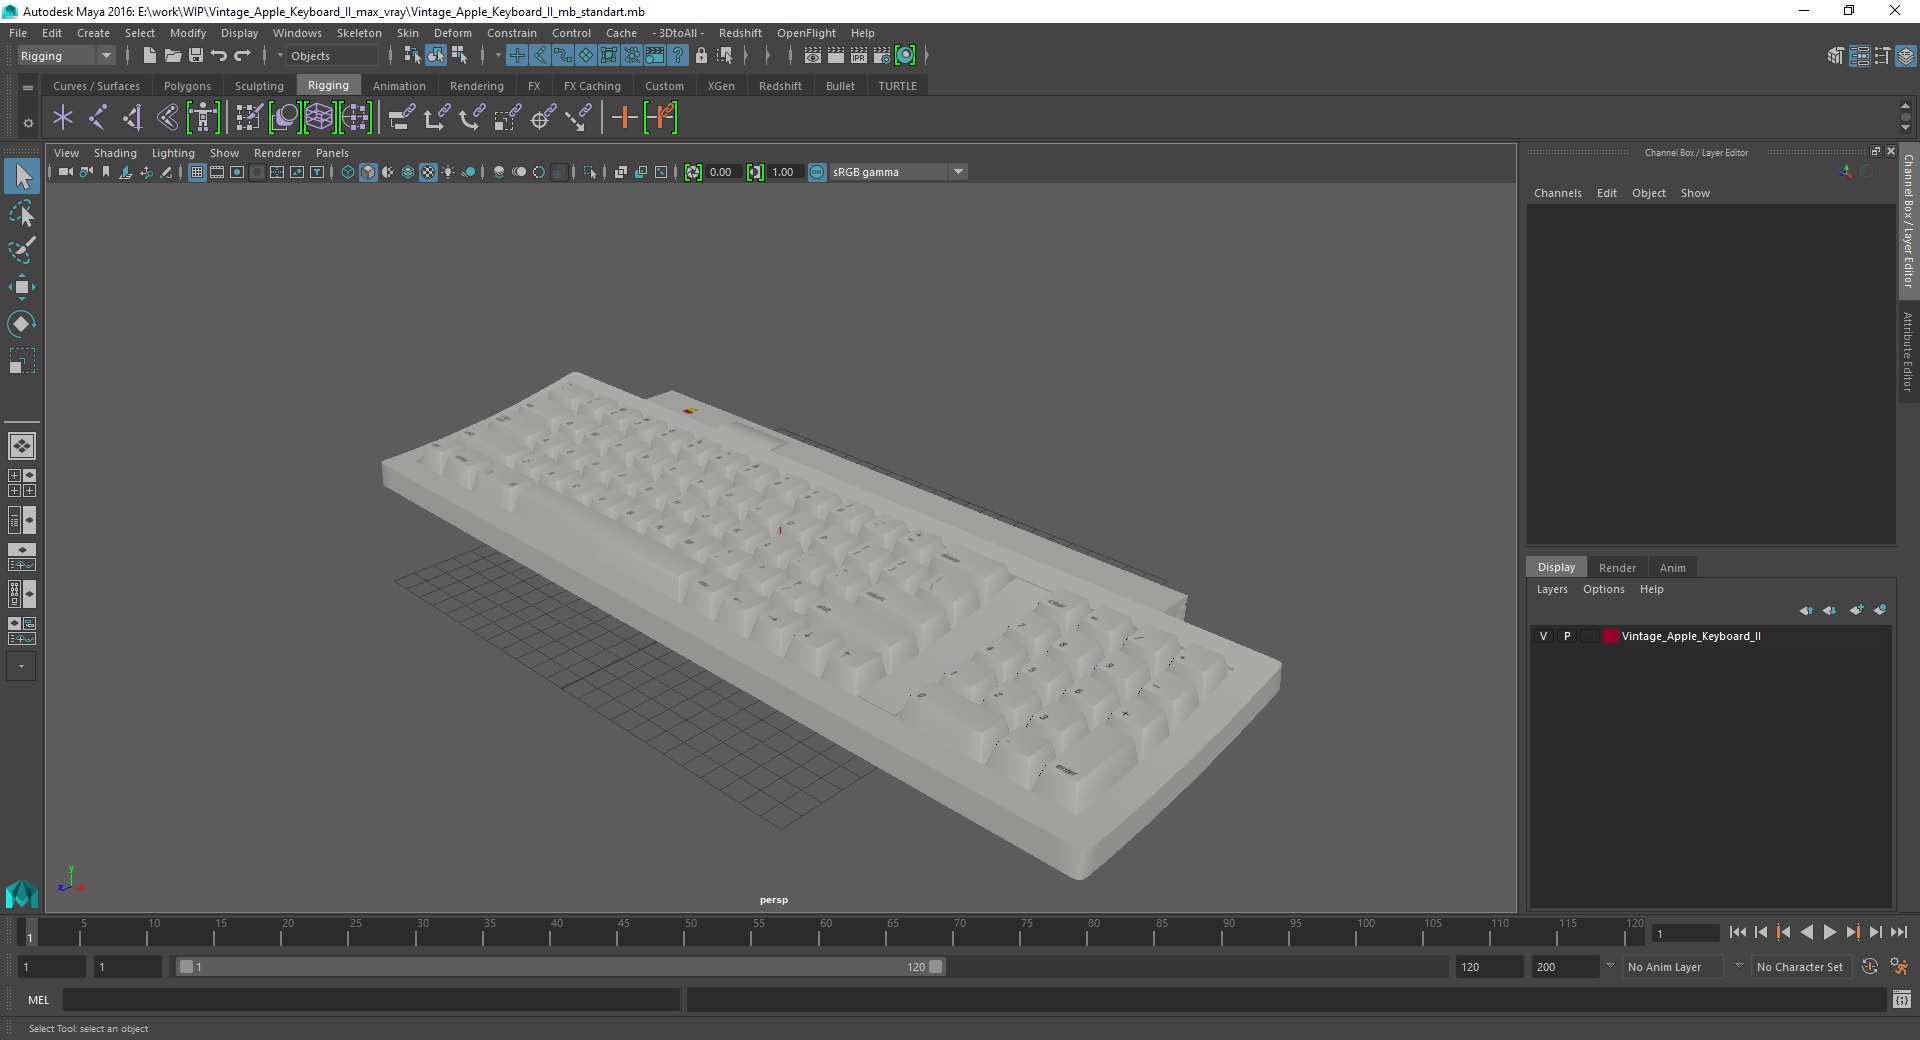Open the Objects selection mask dropdown arrow
Image resolution: width=1920 pixels, height=1040 pixels.
tap(280, 56)
